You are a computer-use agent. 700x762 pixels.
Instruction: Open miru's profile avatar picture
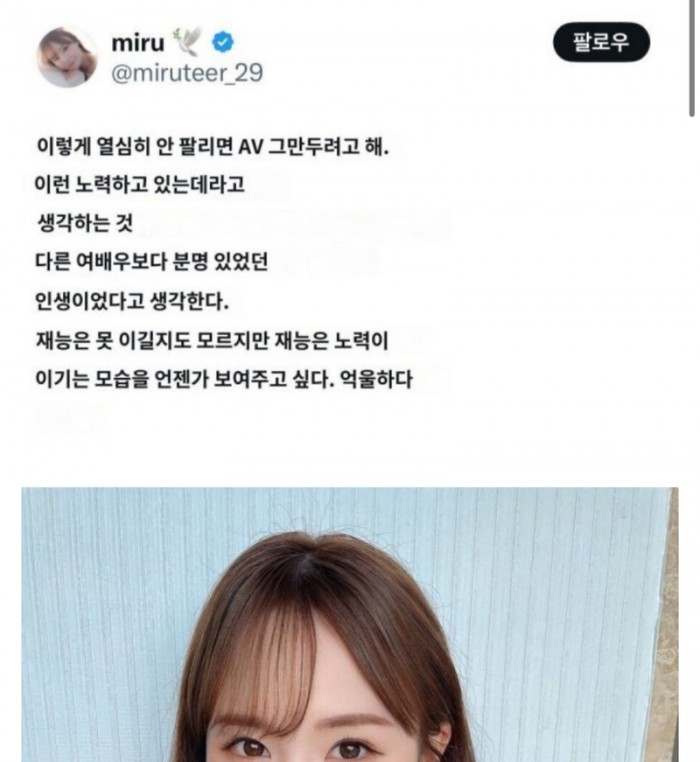(67, 57)
